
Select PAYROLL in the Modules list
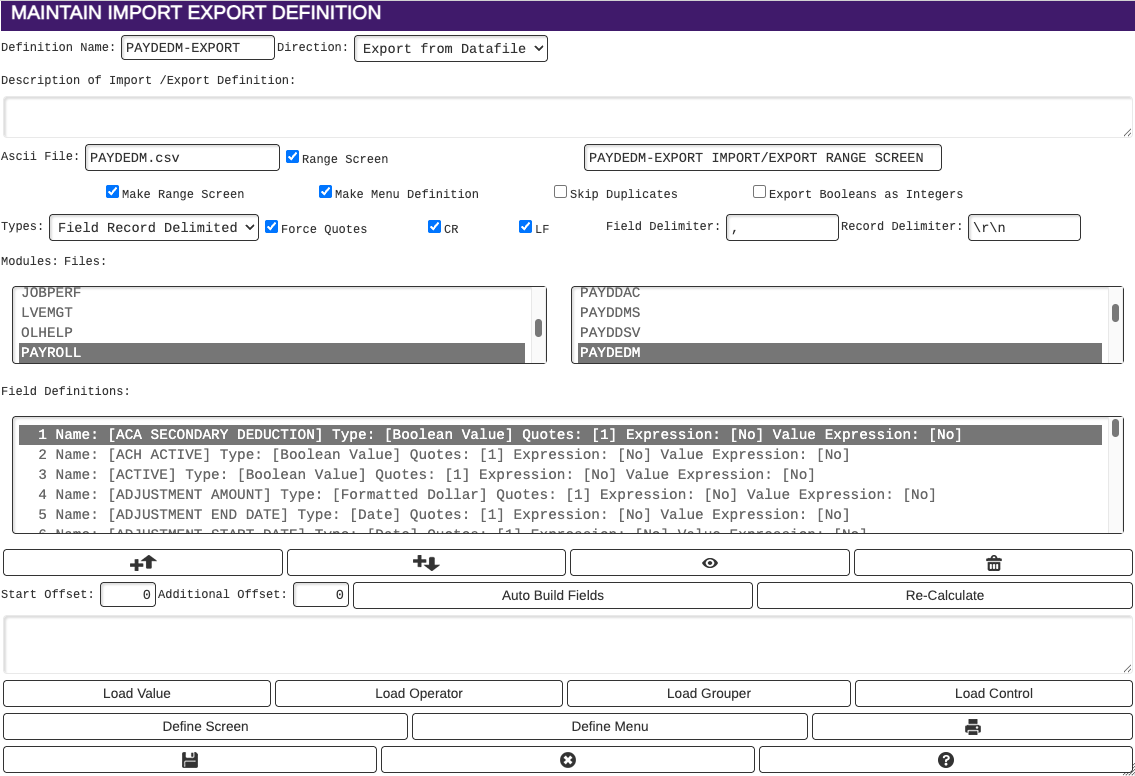(x=271, y=353)
